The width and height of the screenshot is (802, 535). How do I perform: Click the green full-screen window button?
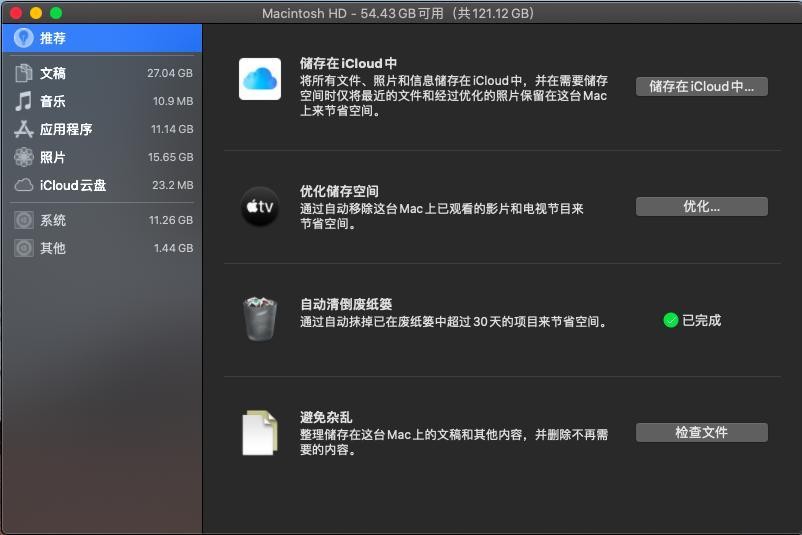point(56,13)
